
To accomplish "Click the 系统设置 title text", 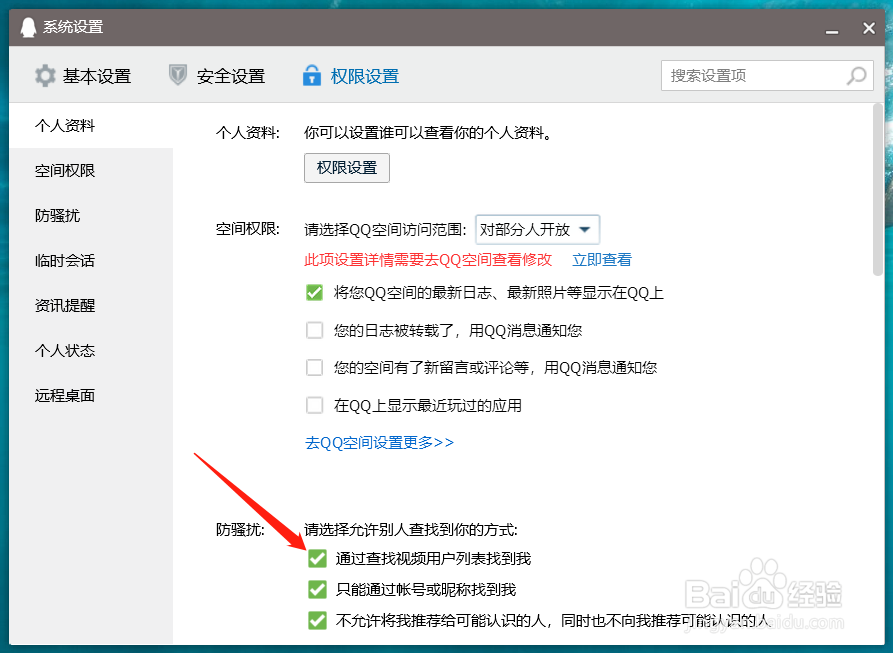I will (73, 27).
